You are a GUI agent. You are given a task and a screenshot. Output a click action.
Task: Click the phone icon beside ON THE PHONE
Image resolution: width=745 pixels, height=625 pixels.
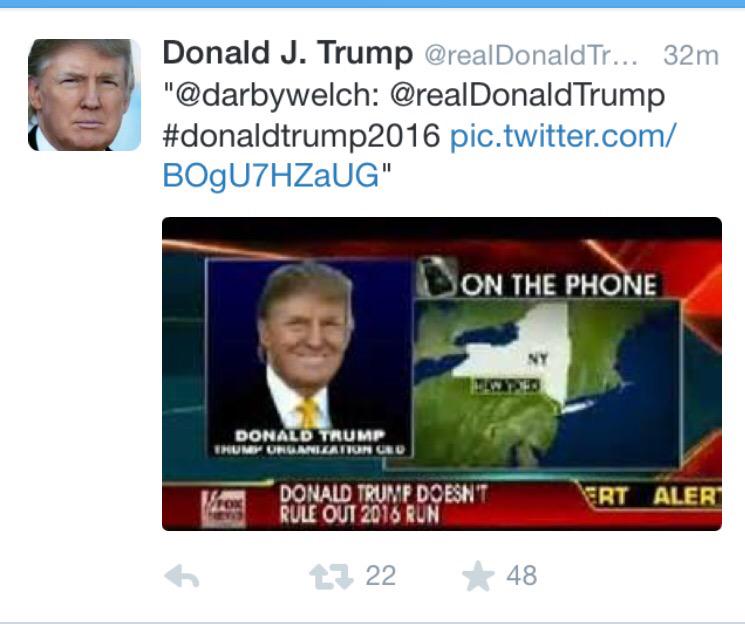[435, 277]
